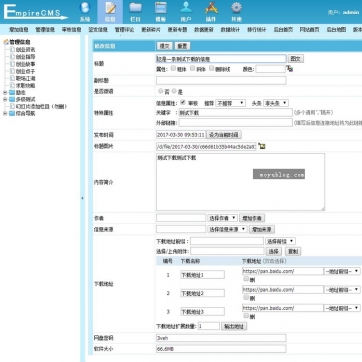
Task: Click the 复制 (copy) button by attachment field
Action: [x=293, y=251]
